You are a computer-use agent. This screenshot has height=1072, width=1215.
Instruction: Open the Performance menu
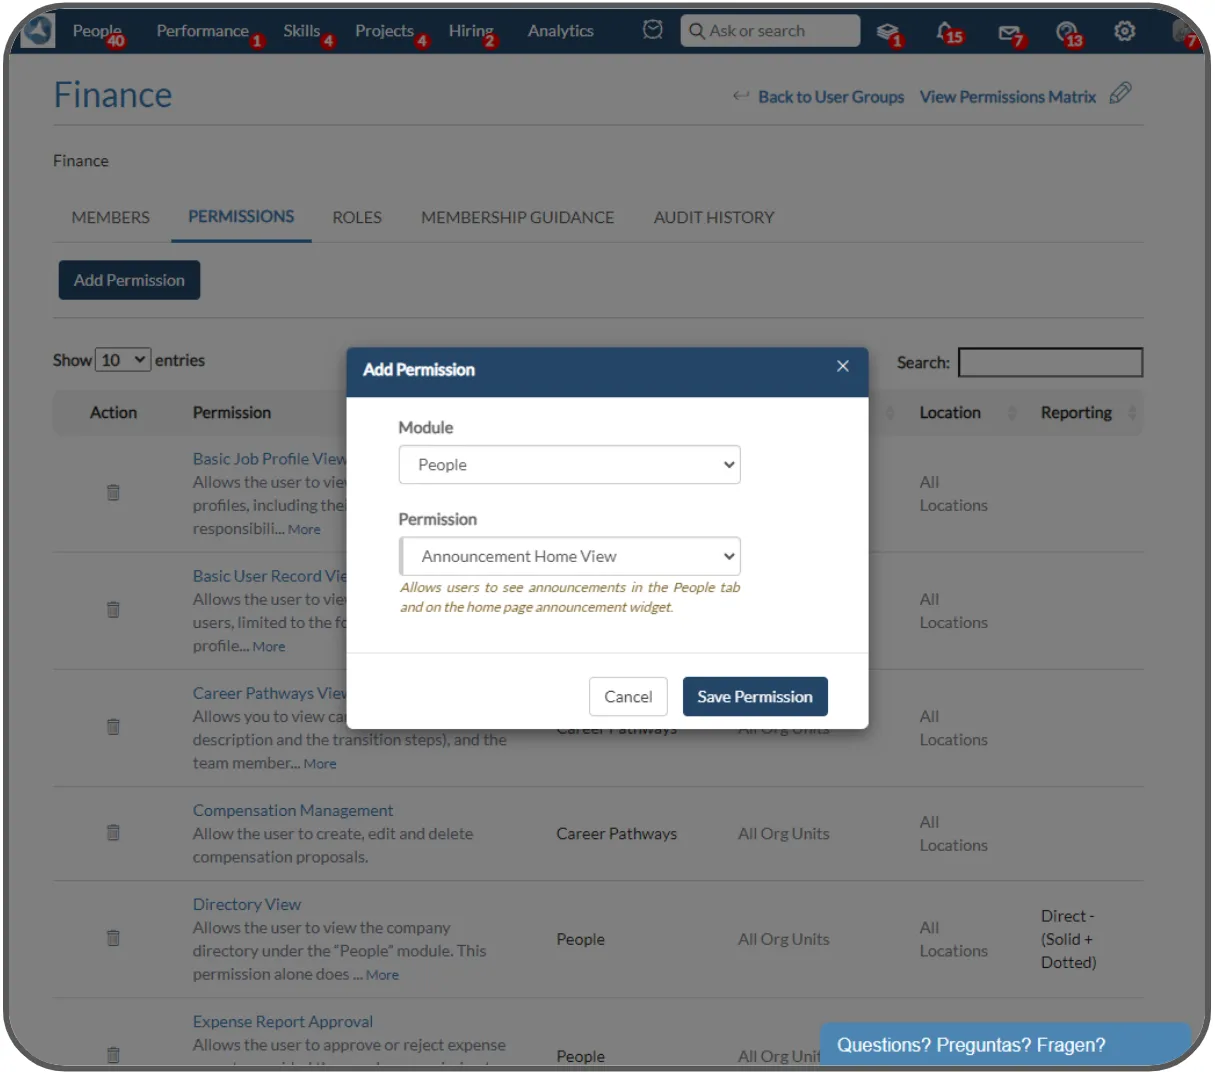202,31
